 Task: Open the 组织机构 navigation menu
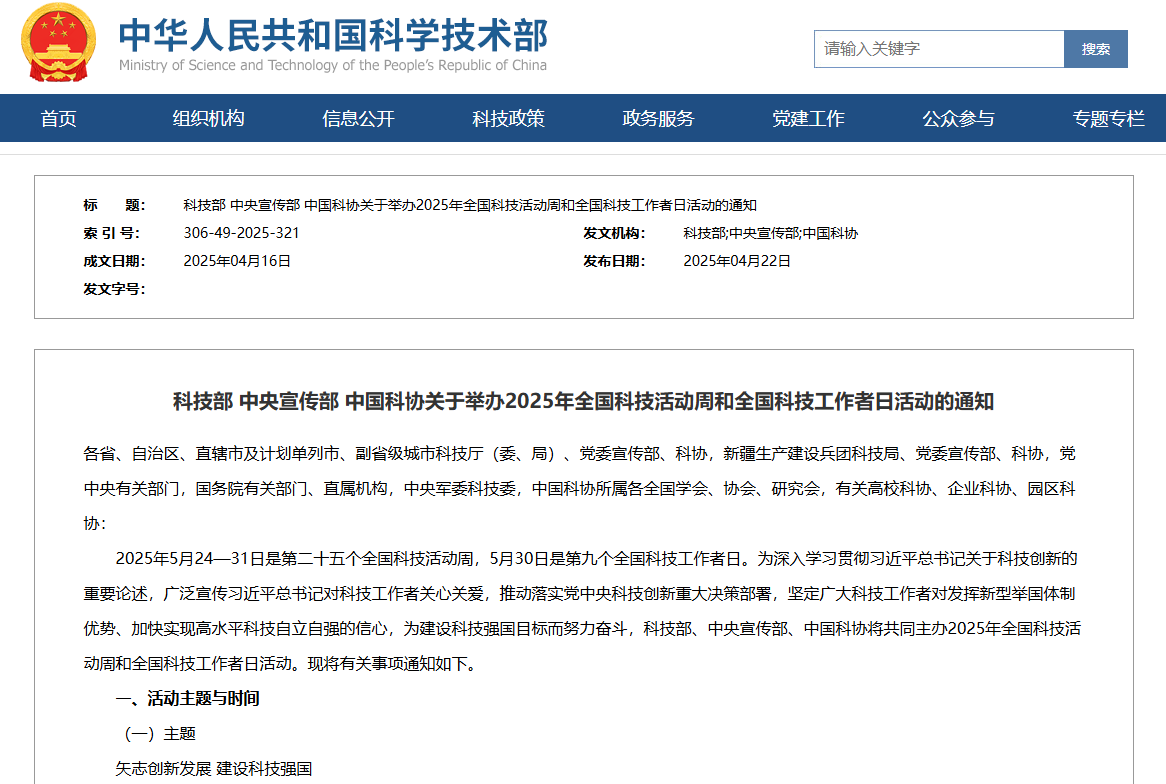[x=208, y=118]
